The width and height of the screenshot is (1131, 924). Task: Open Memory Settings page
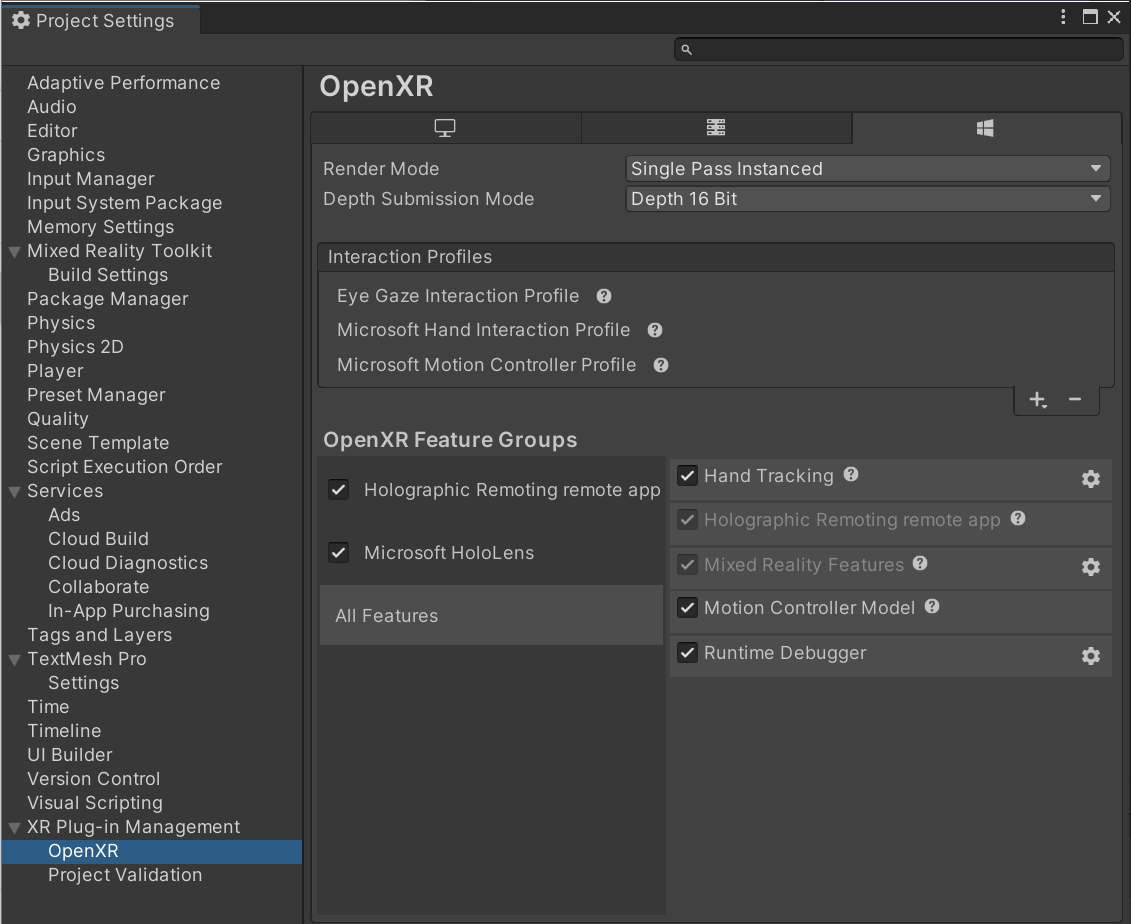[101, 226]
